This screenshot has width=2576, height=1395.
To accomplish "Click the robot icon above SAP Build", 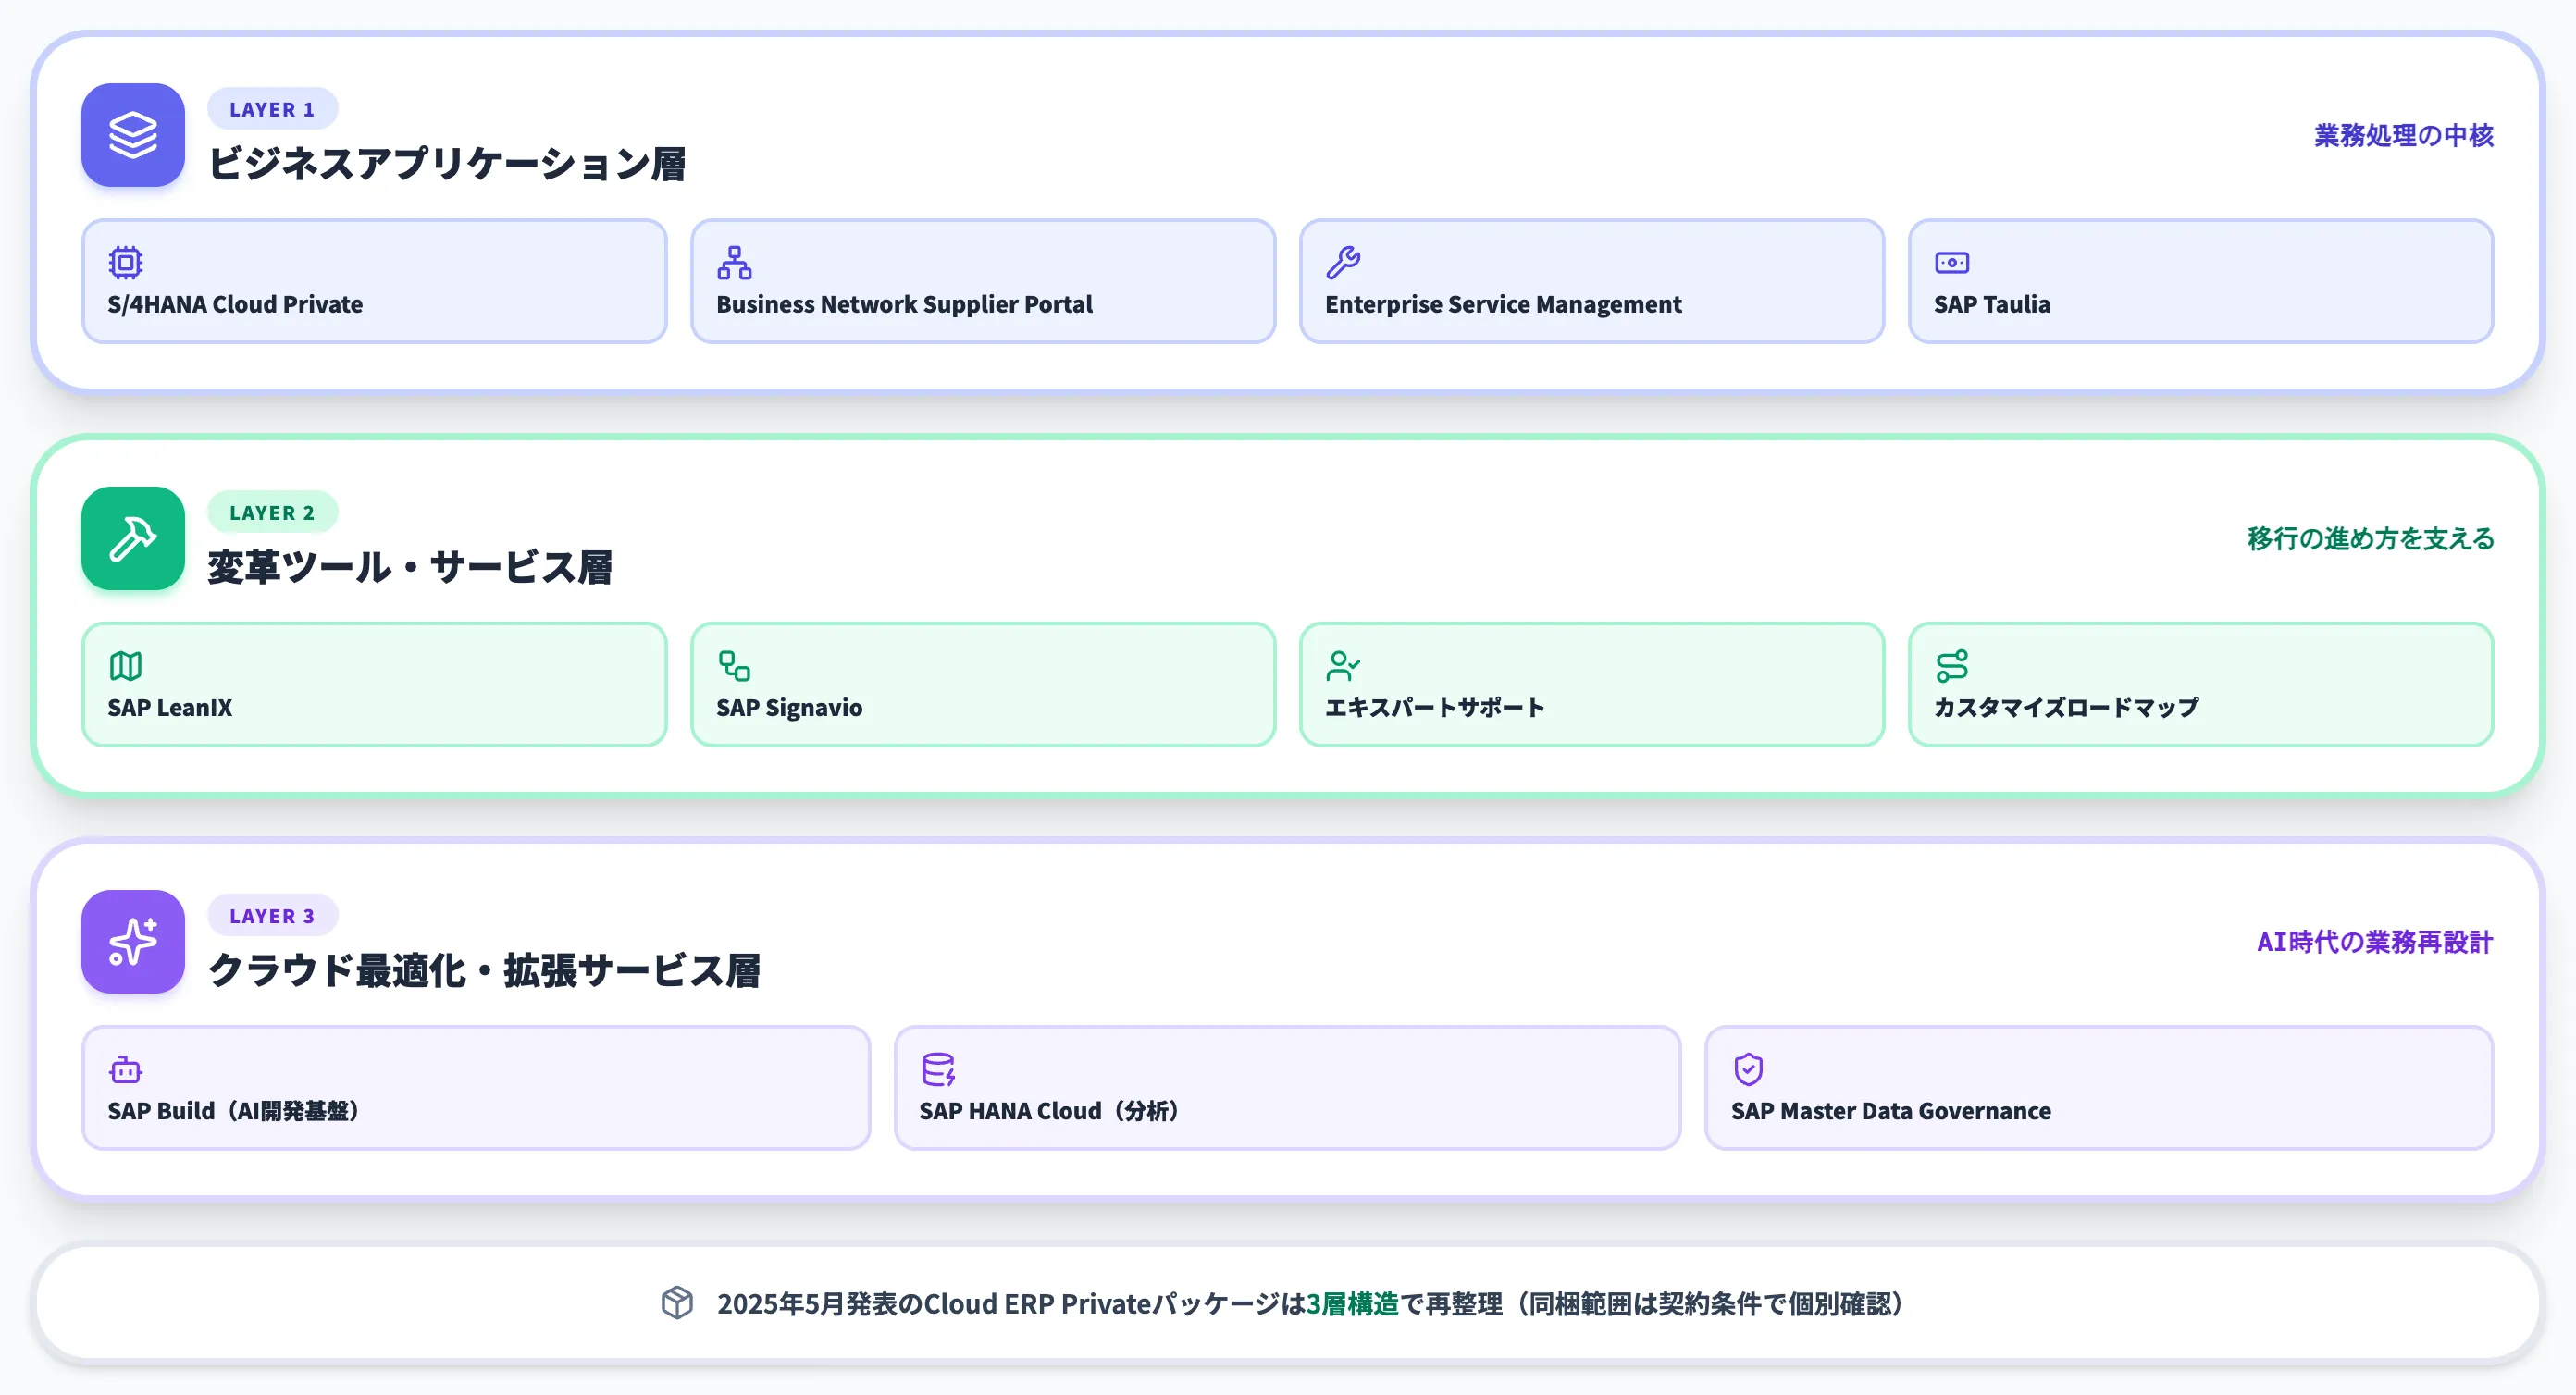I will tap(126, 1069).
